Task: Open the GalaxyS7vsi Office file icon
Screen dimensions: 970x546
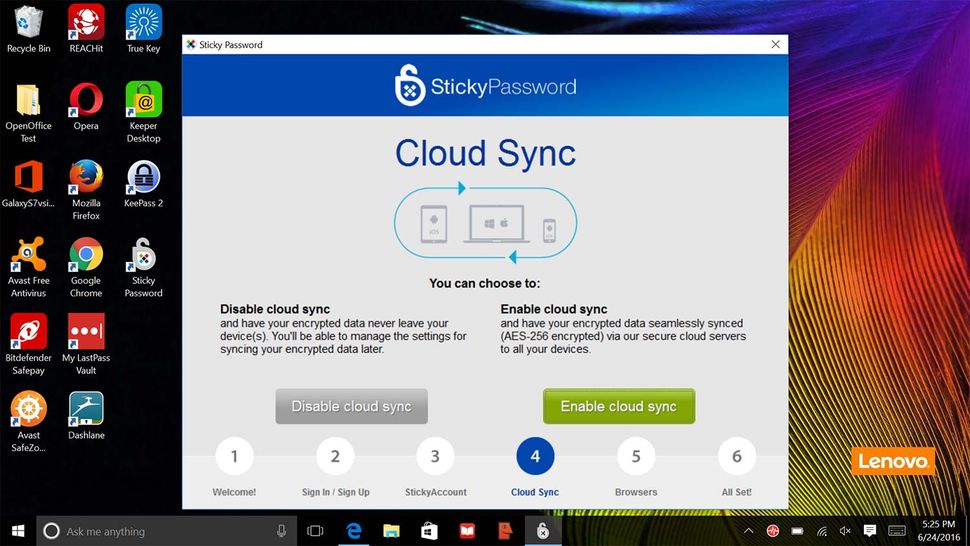Action: click(28, 184)
